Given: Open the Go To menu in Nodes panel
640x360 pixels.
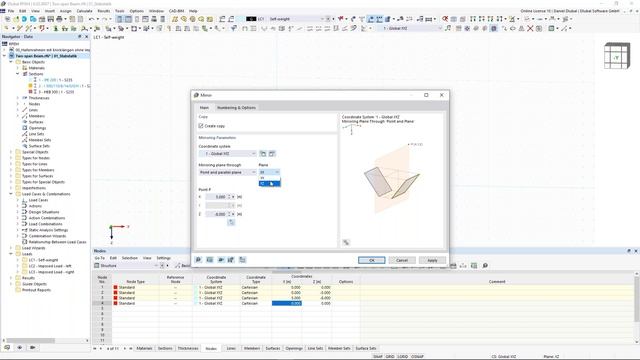Looking at the screenshot, I should click(100, 258).
